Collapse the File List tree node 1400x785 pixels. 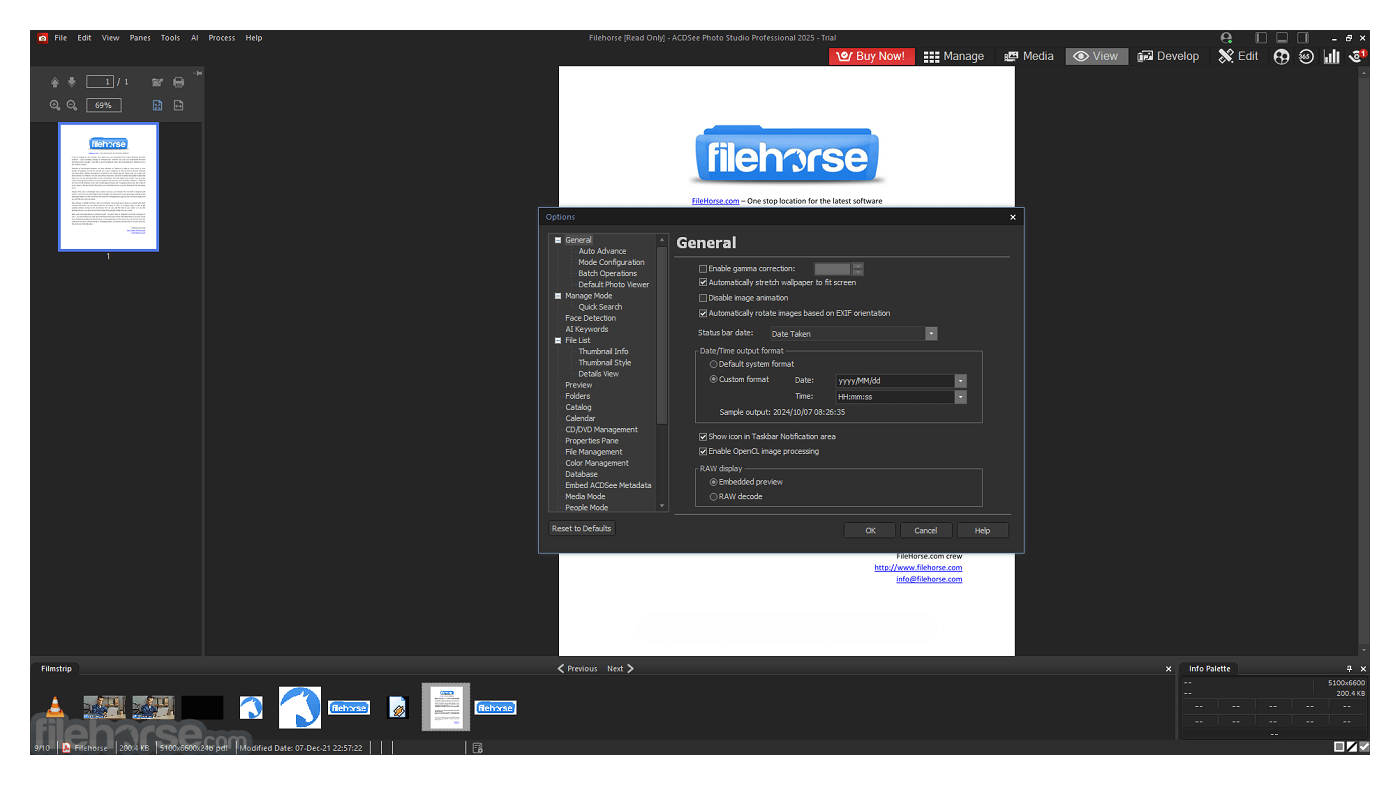click(x=558, y=340)
